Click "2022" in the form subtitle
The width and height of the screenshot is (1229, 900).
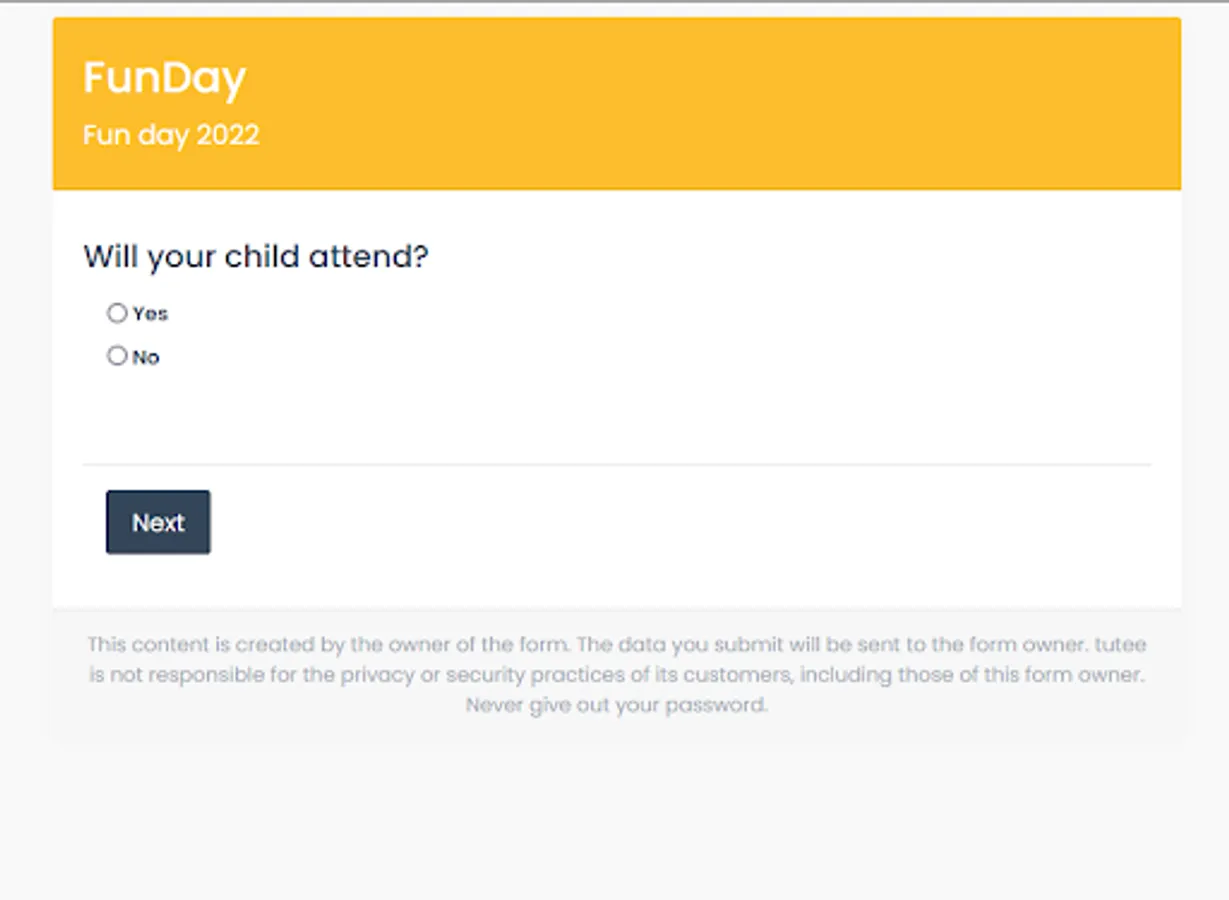tap(228, 135)
